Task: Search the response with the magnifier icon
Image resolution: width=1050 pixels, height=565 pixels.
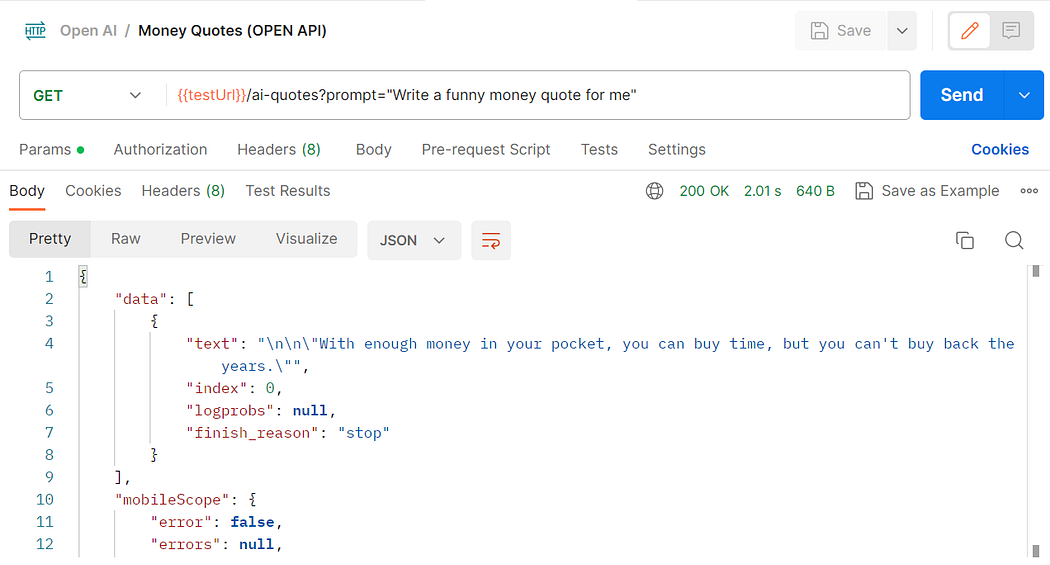Action: tap(1014, 240)
